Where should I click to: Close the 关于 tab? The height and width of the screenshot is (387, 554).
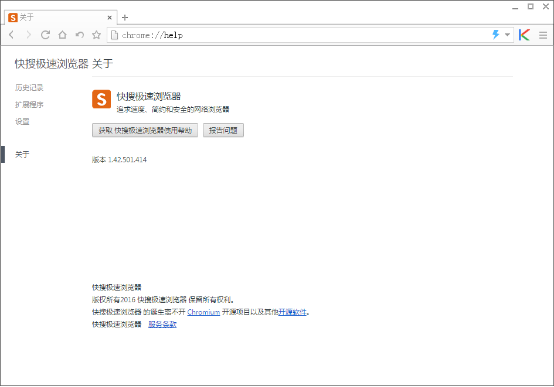tap(110, 17)
